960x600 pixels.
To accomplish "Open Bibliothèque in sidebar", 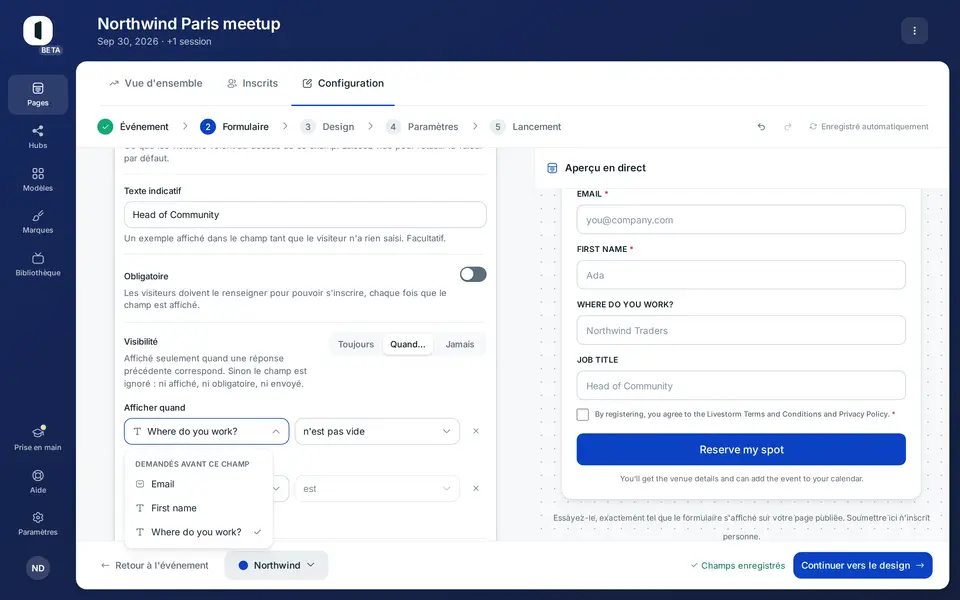I will pyautogui.click(x=38, y=264).
